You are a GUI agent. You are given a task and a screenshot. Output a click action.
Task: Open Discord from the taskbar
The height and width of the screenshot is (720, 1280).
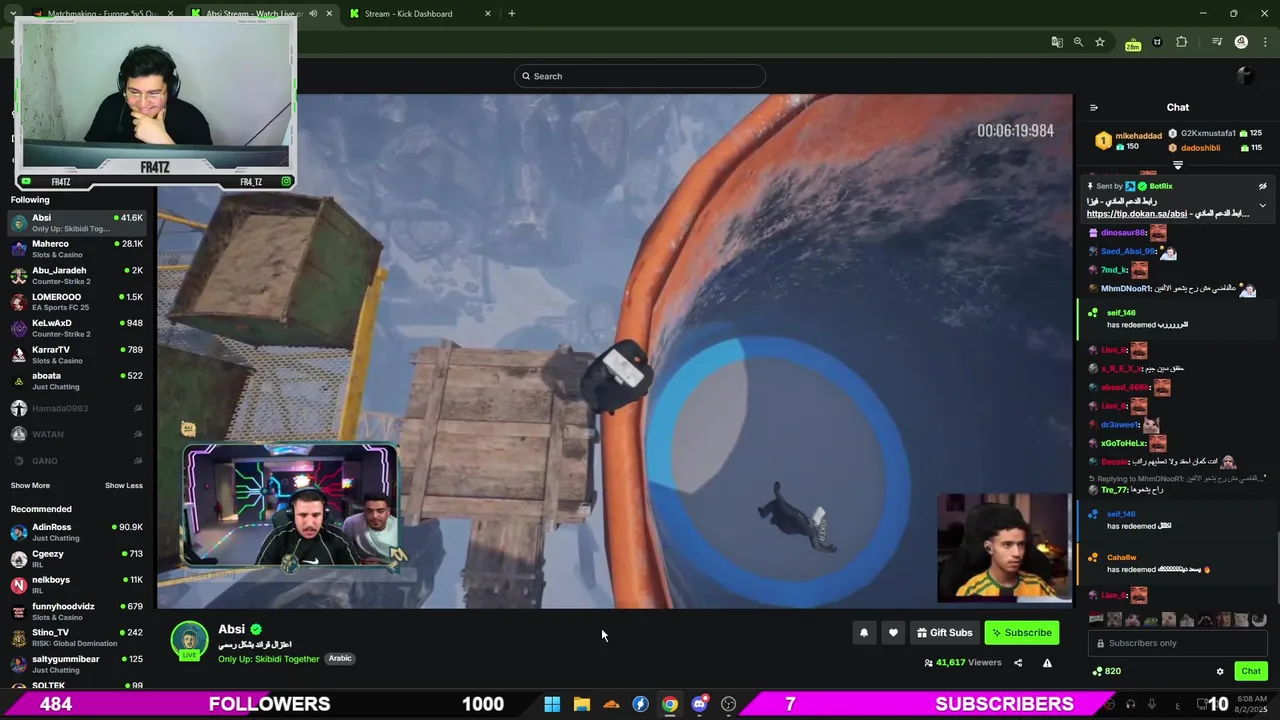coord(699,704)
